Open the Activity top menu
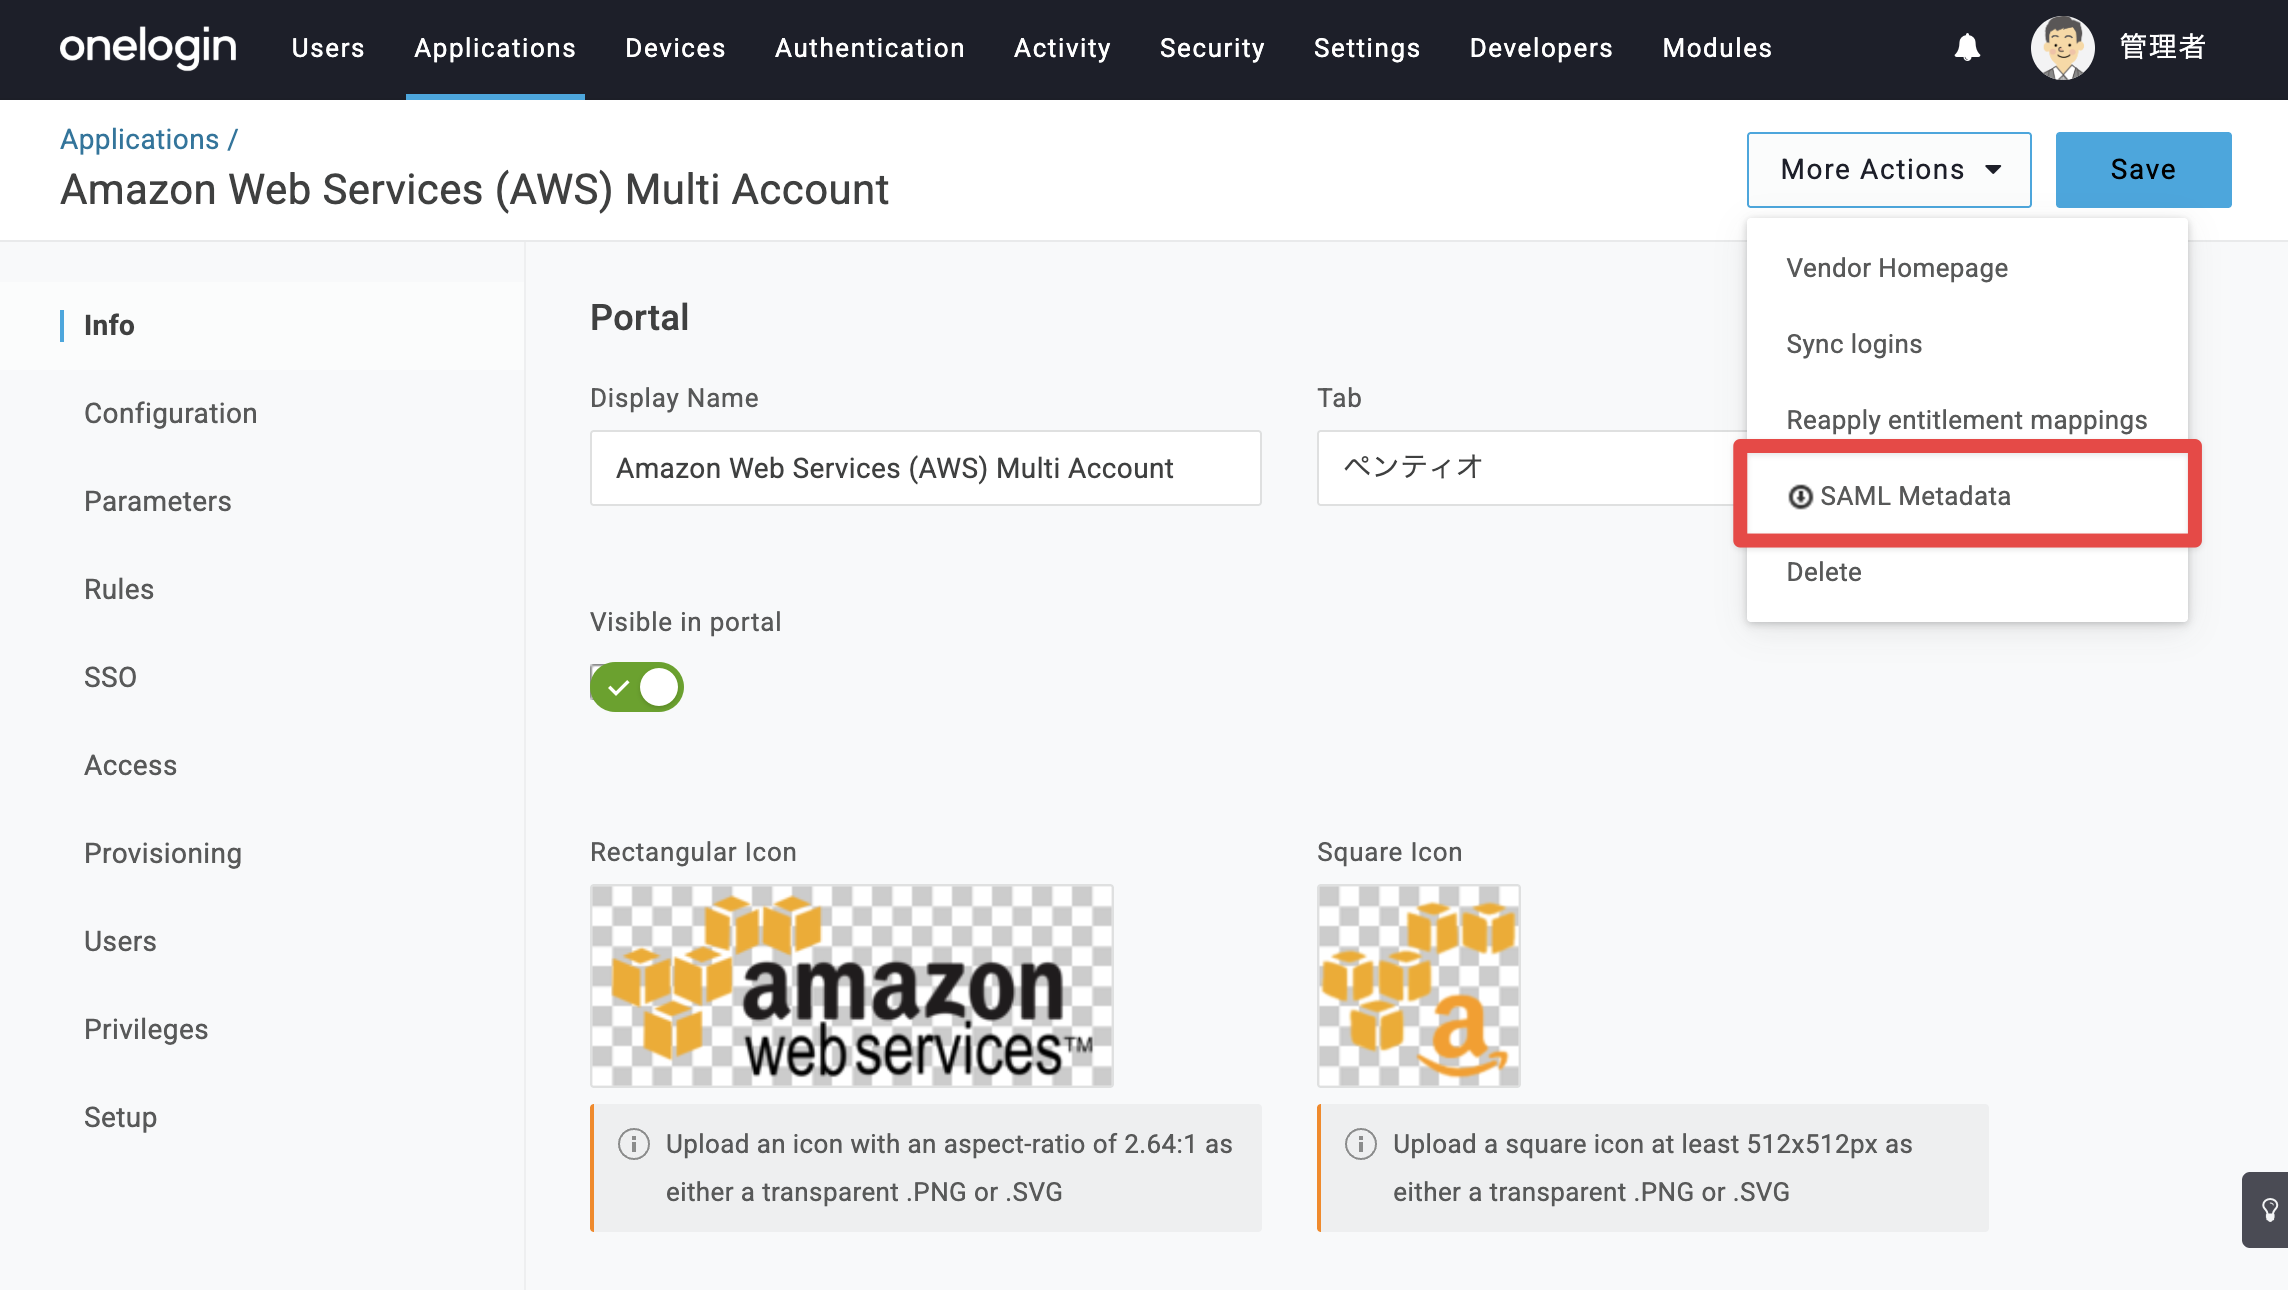The width and height of the screenshot is (2288, 1290). pyautogui.click(x=1062, y=48)
